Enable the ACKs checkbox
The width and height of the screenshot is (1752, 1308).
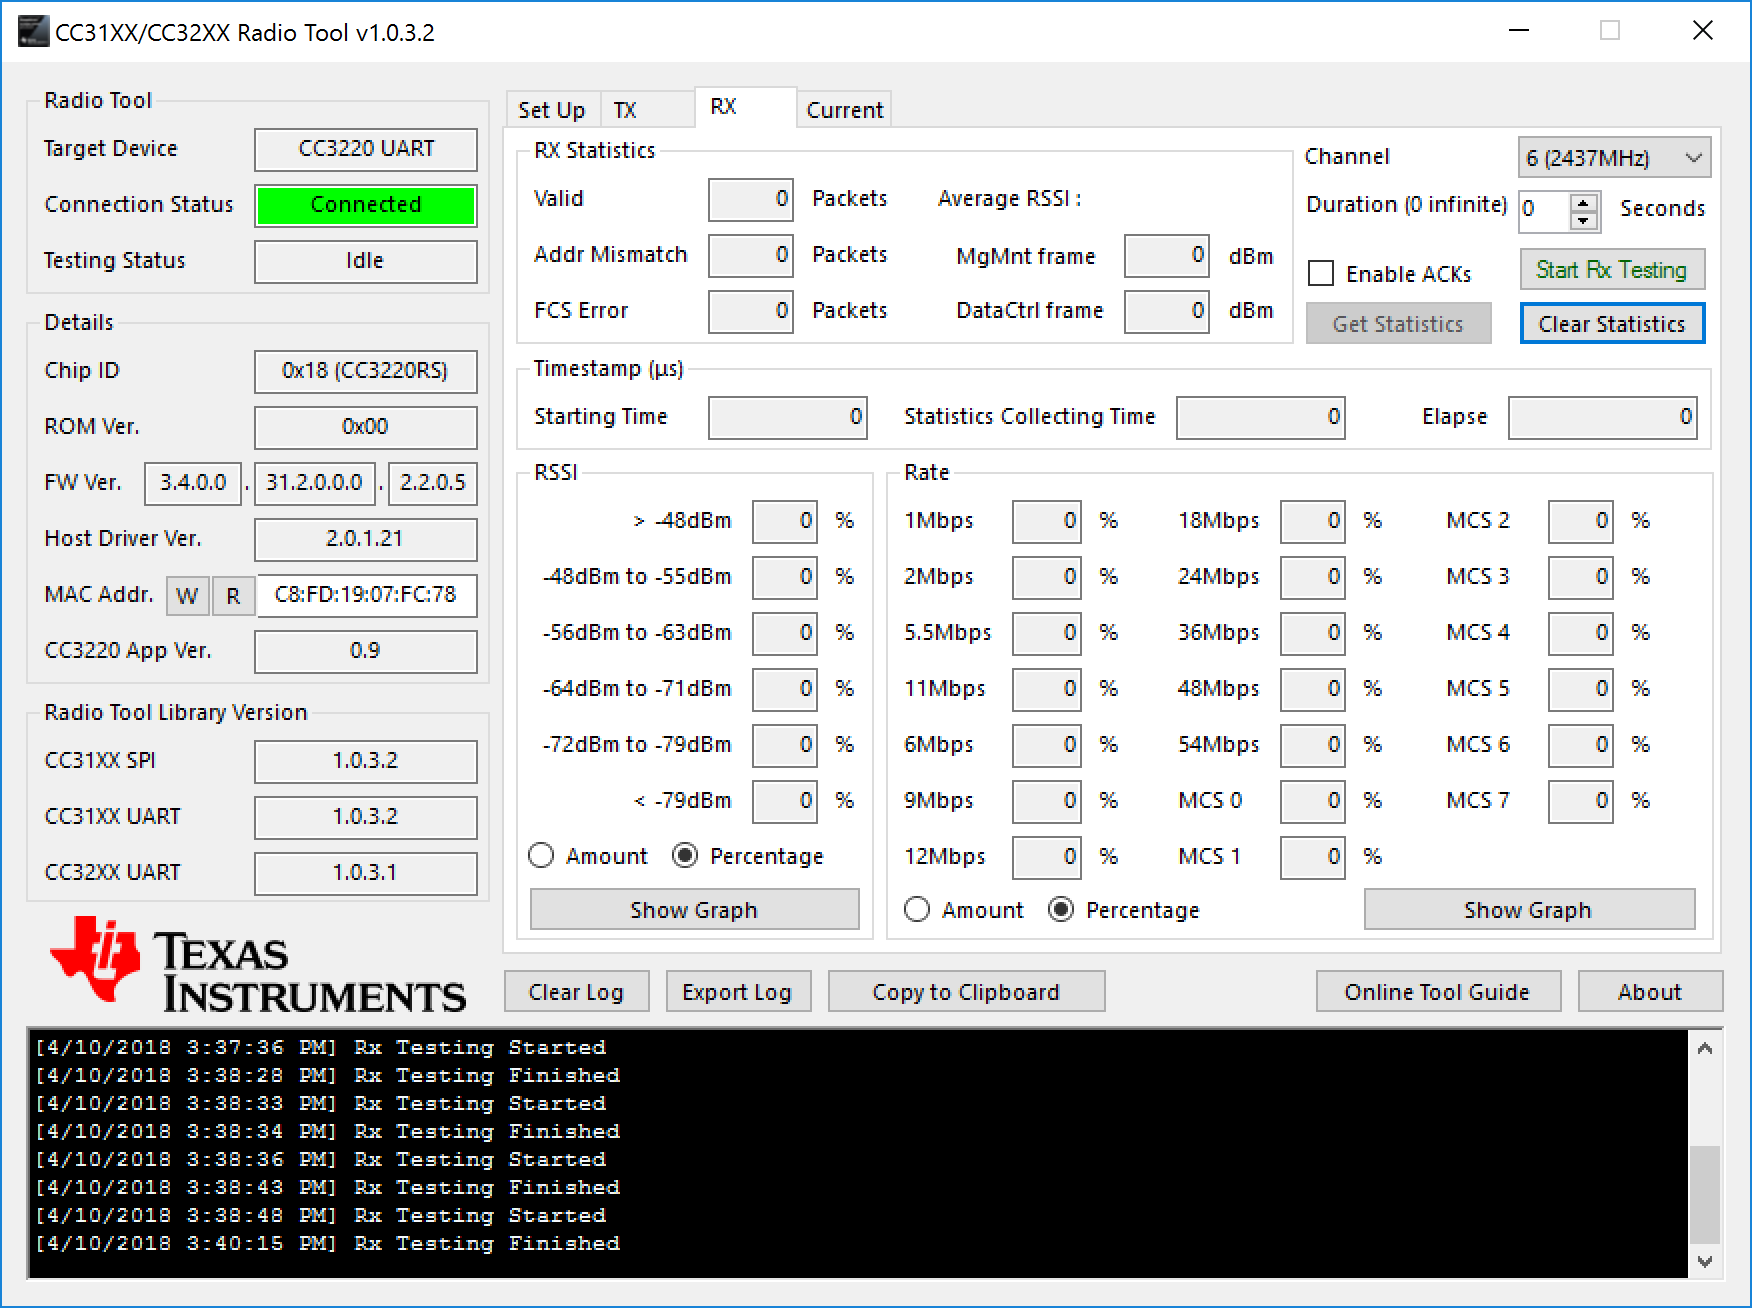click(1321, 273)
